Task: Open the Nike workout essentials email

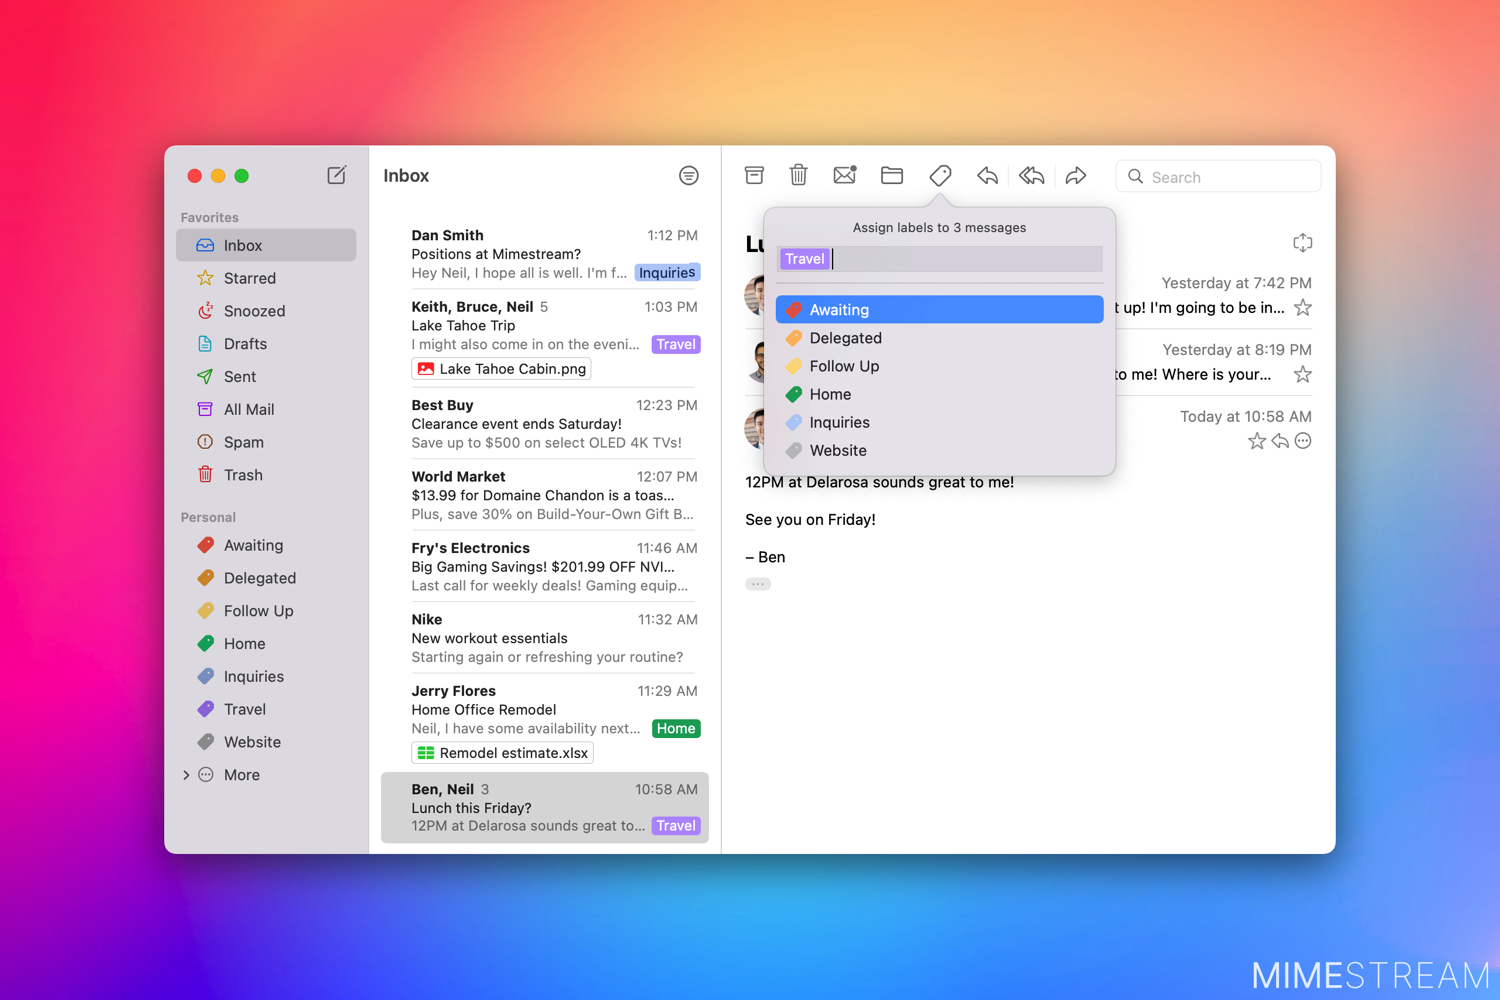Action: click(x=545, y=638)
